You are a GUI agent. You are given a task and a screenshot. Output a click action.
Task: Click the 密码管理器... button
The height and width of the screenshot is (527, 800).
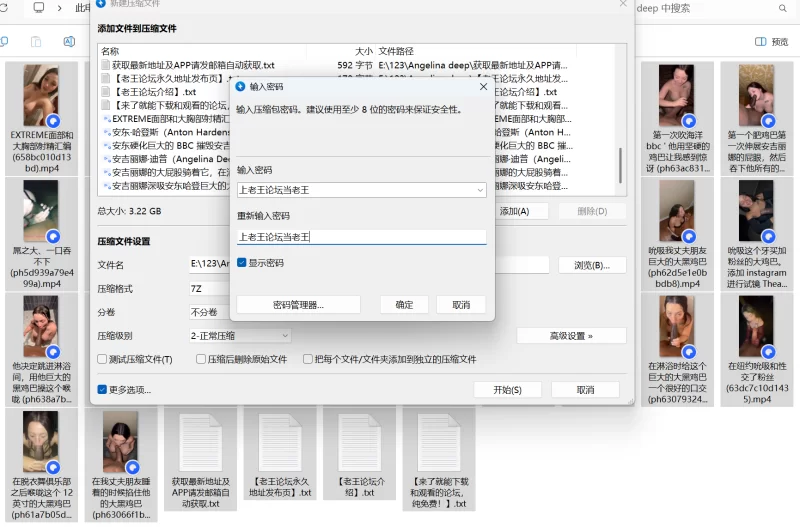297,305
